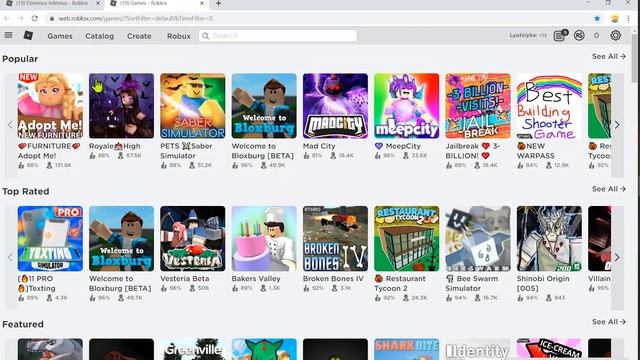This screenshot has width=640, height=360.
Task: Open the Greenville featured game thumbnail
Action: pos(193,349)
